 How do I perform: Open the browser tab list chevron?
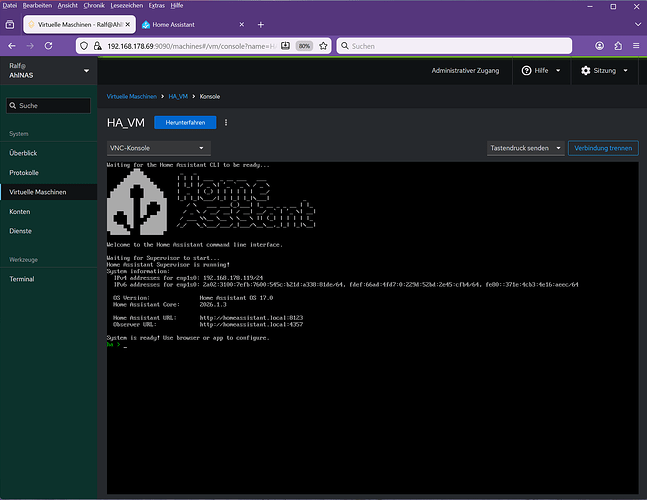[x=634, y=24]
